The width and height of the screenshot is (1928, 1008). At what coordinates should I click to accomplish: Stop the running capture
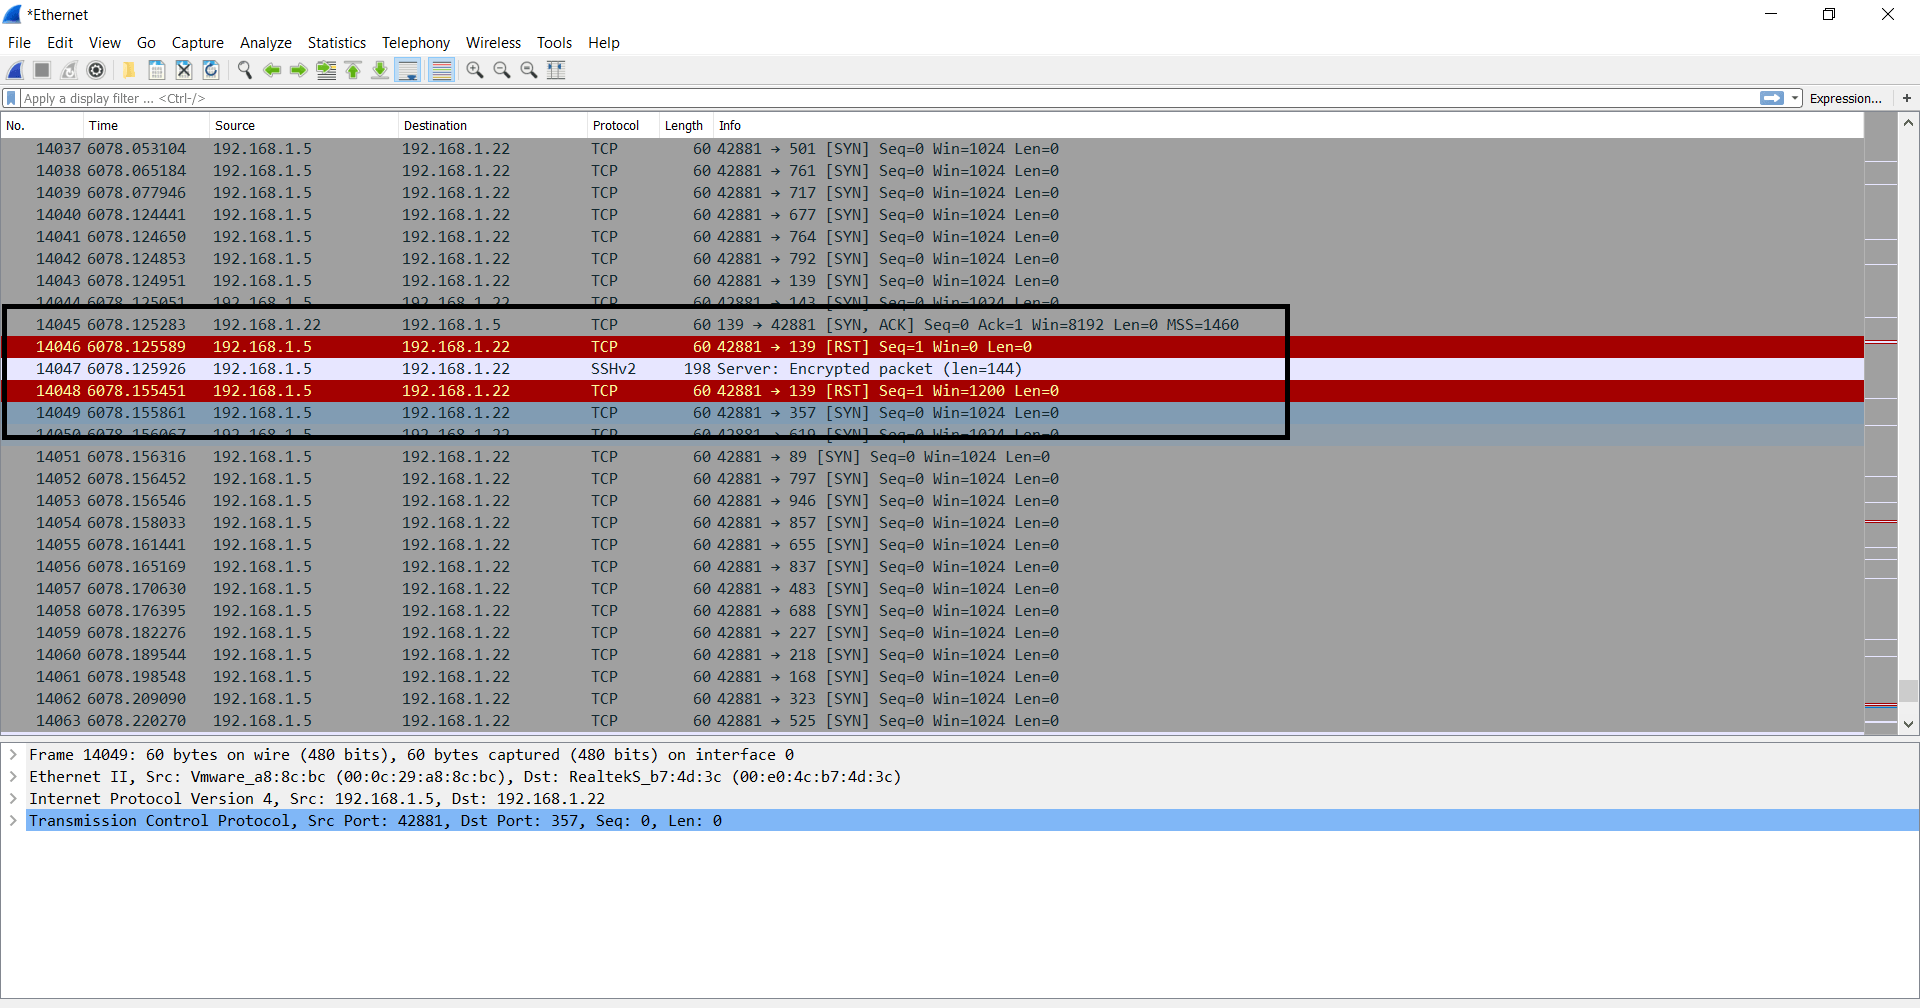pos(41,70)
